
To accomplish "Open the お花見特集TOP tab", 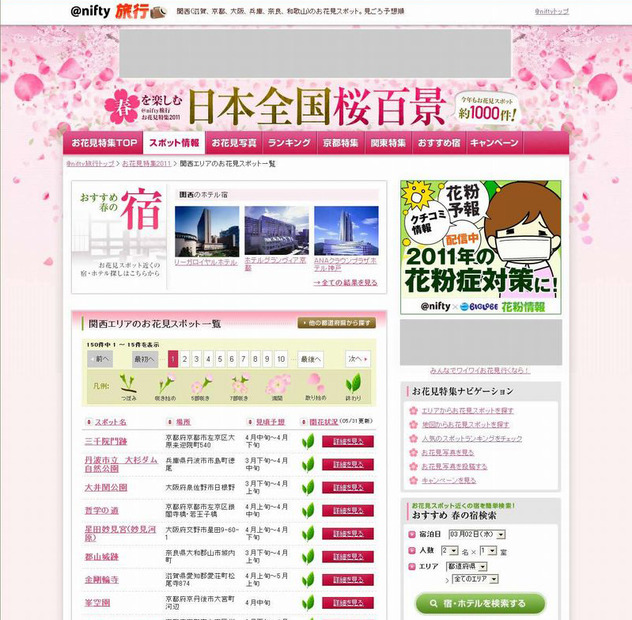I will click(104, 143).
